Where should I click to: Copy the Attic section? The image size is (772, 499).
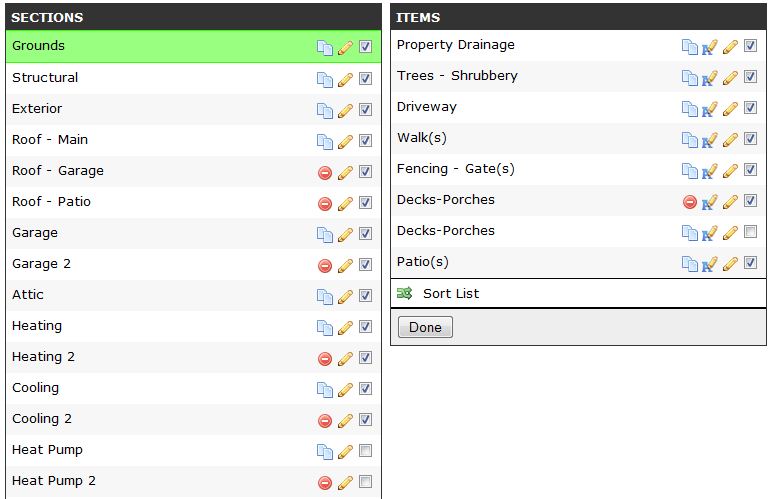(x=324, y=297)
